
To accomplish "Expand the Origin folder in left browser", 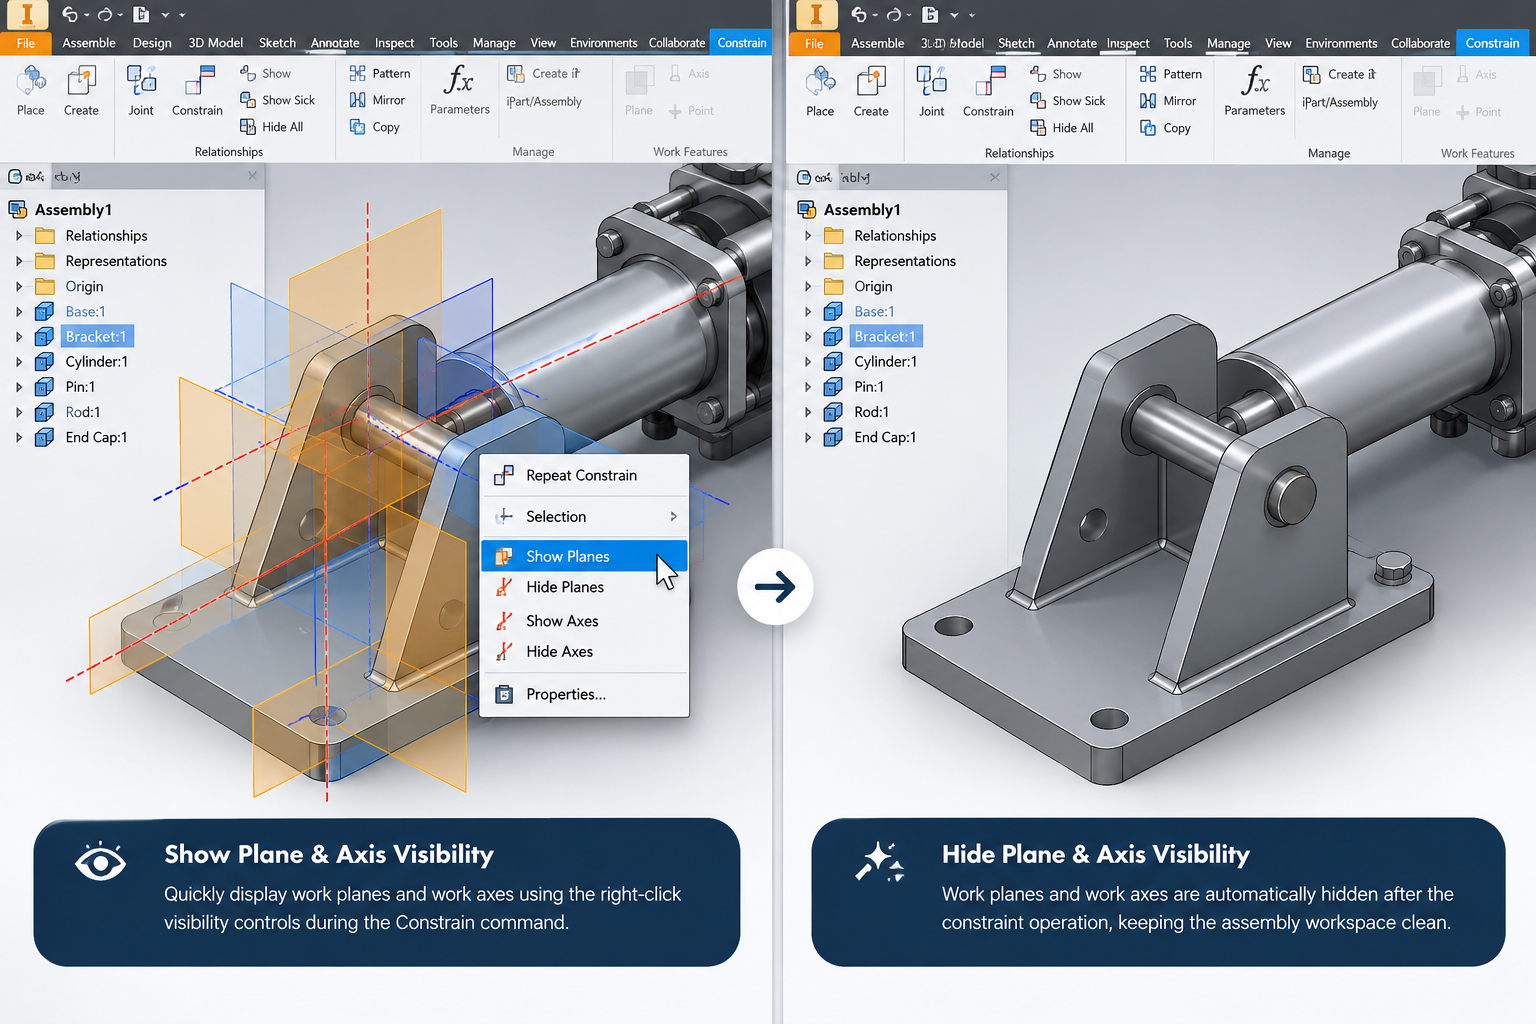I will (19, 286).
